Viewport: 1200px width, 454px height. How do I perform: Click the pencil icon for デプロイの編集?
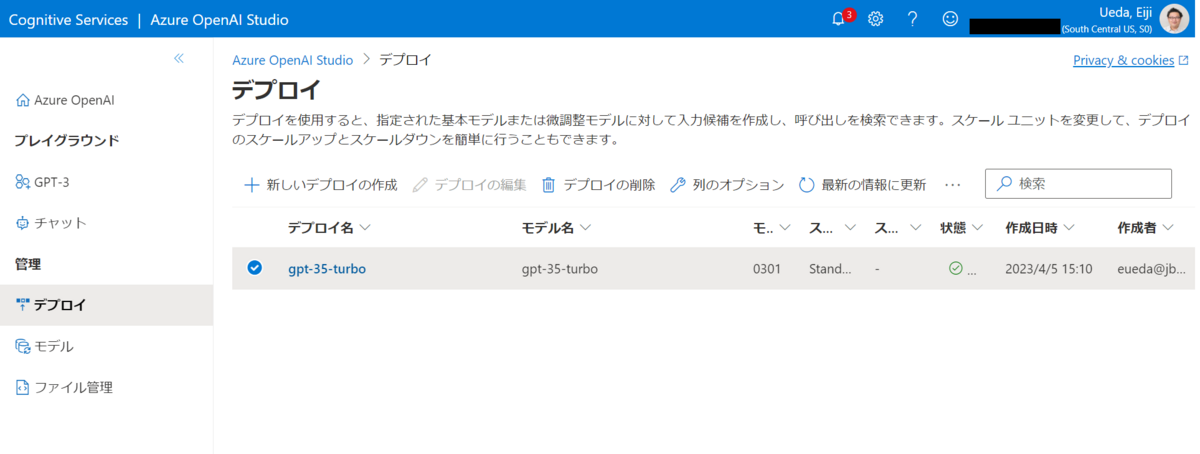pyautogui.click(x=420, y=185)
